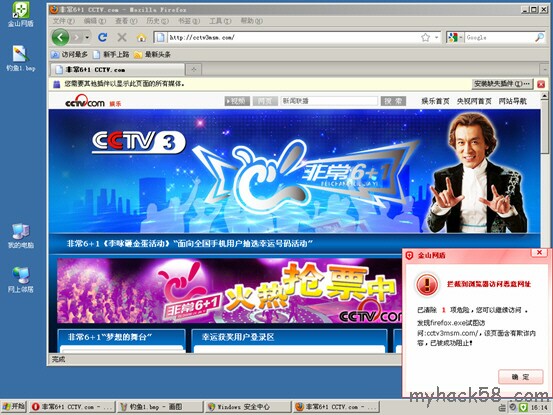Select the 非常6+1 CCTV.com tab
The width and height of the screenshot is (553, 415).
[117, 69]
